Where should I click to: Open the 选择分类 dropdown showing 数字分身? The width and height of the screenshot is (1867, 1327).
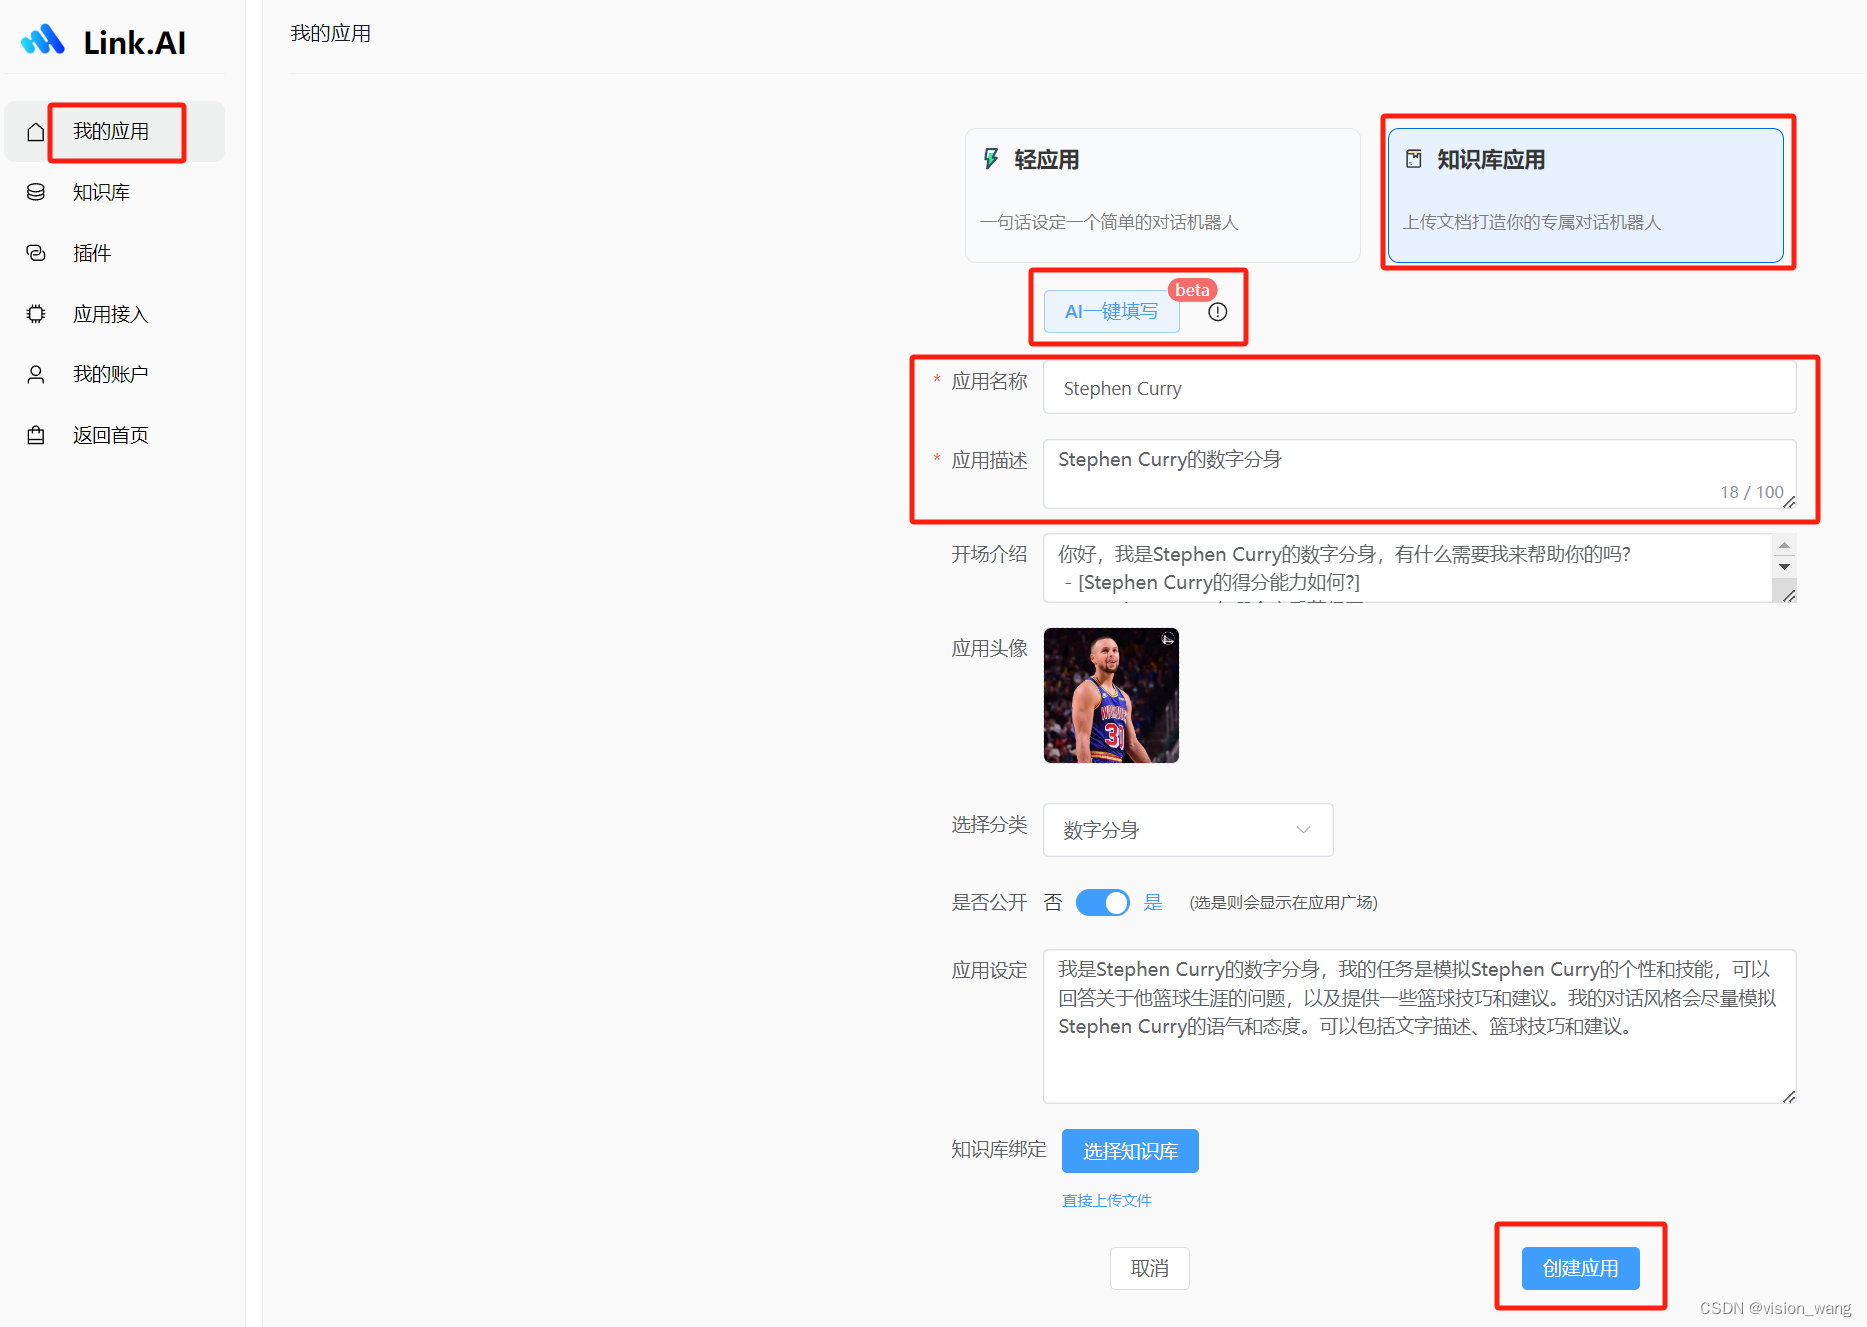click(1188, 830)
